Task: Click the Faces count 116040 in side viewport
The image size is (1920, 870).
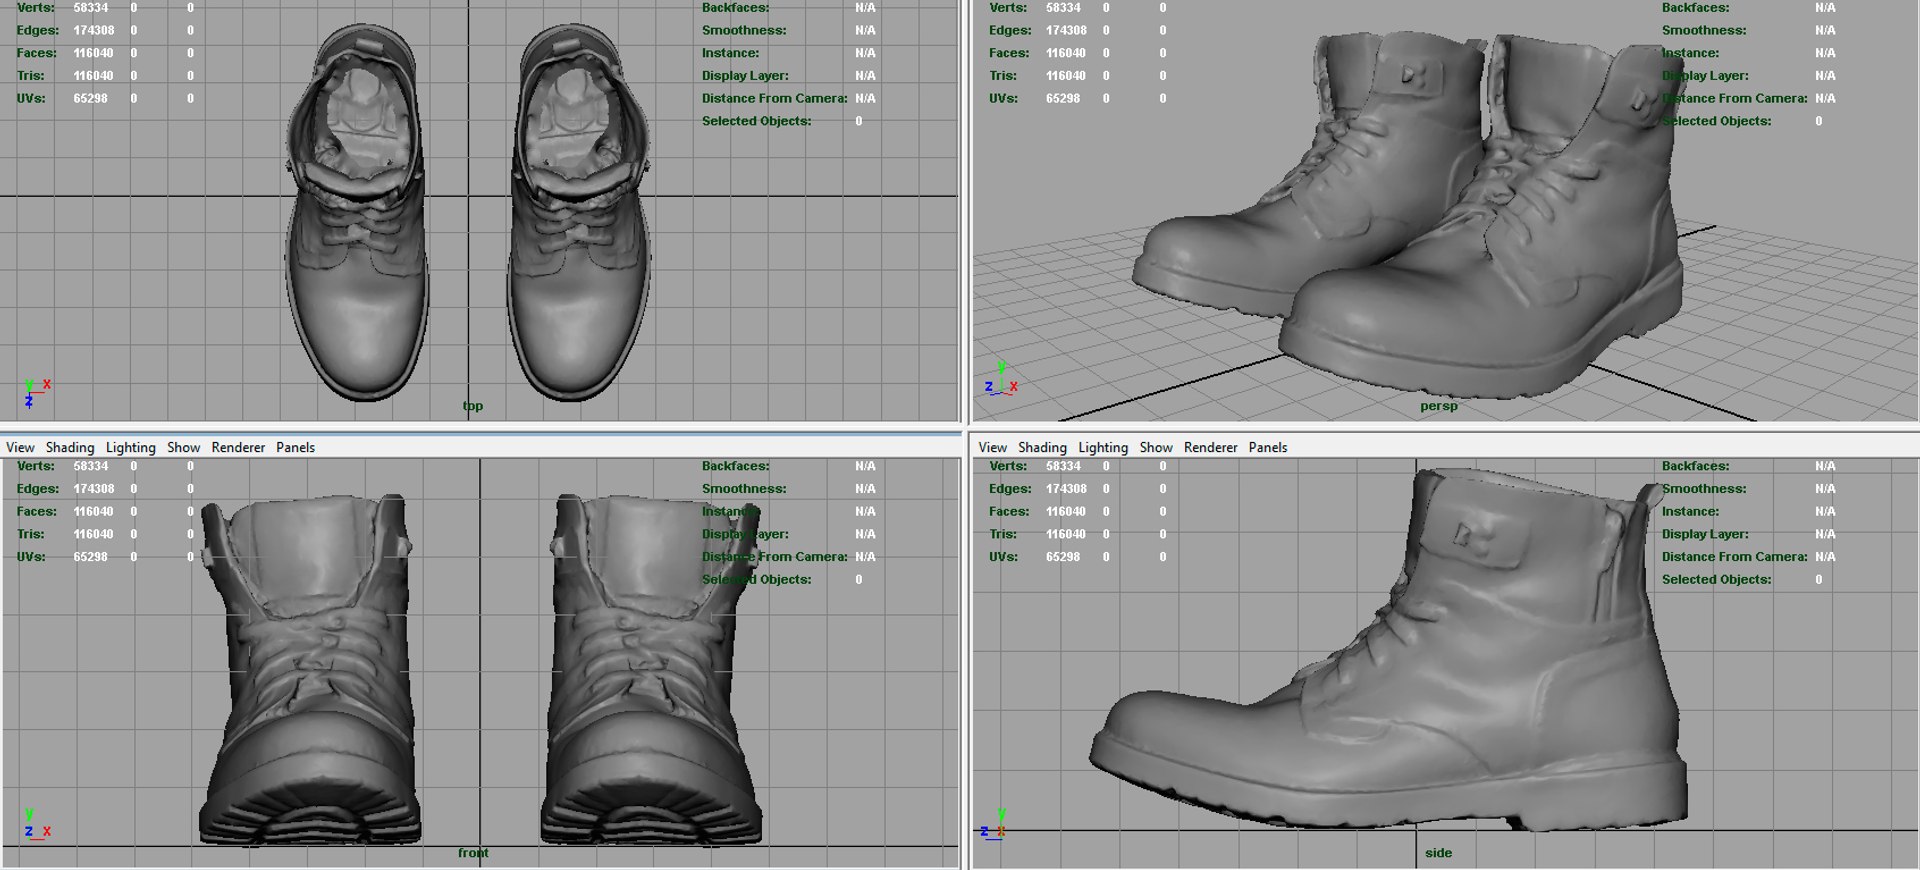Action: [x=1066, y=511]
